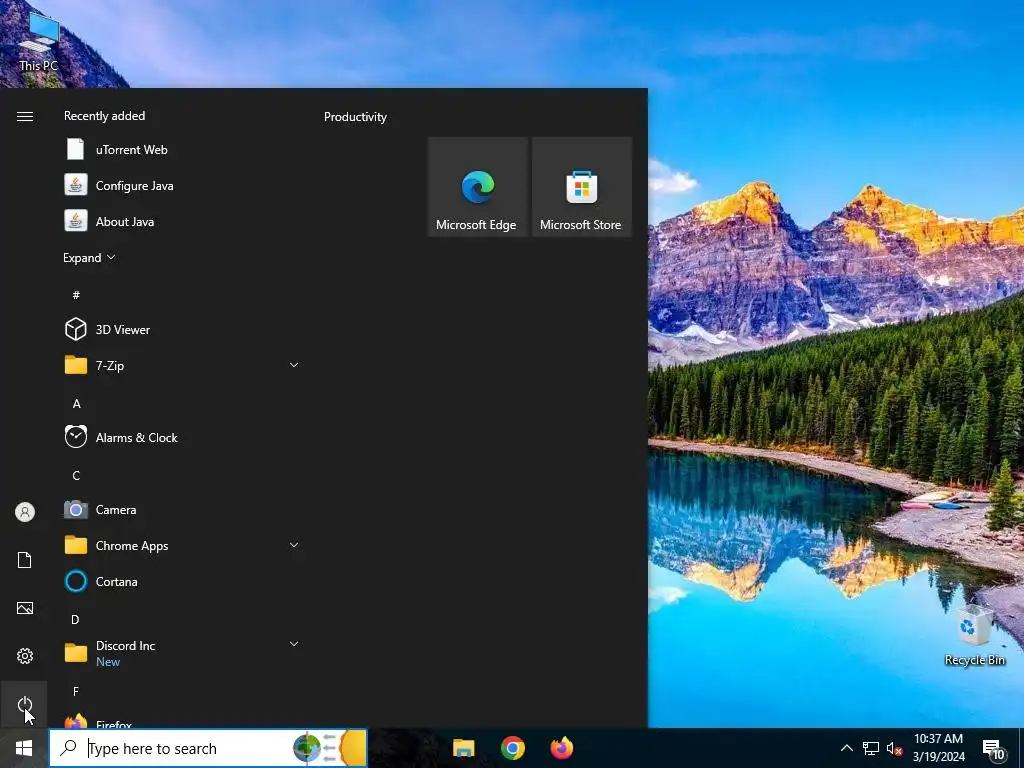Open the user account avatar
The image size is (1024, 768).
tap(24, 511)
